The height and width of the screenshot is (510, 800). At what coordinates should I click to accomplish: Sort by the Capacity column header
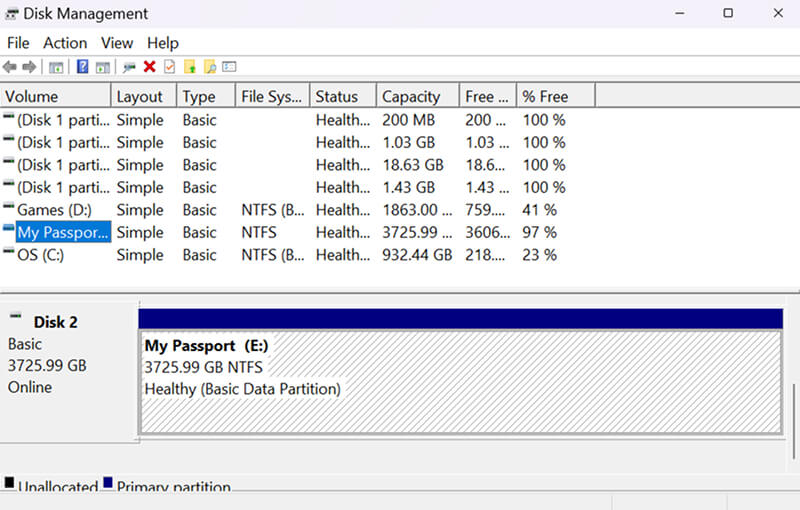[418, 96]
